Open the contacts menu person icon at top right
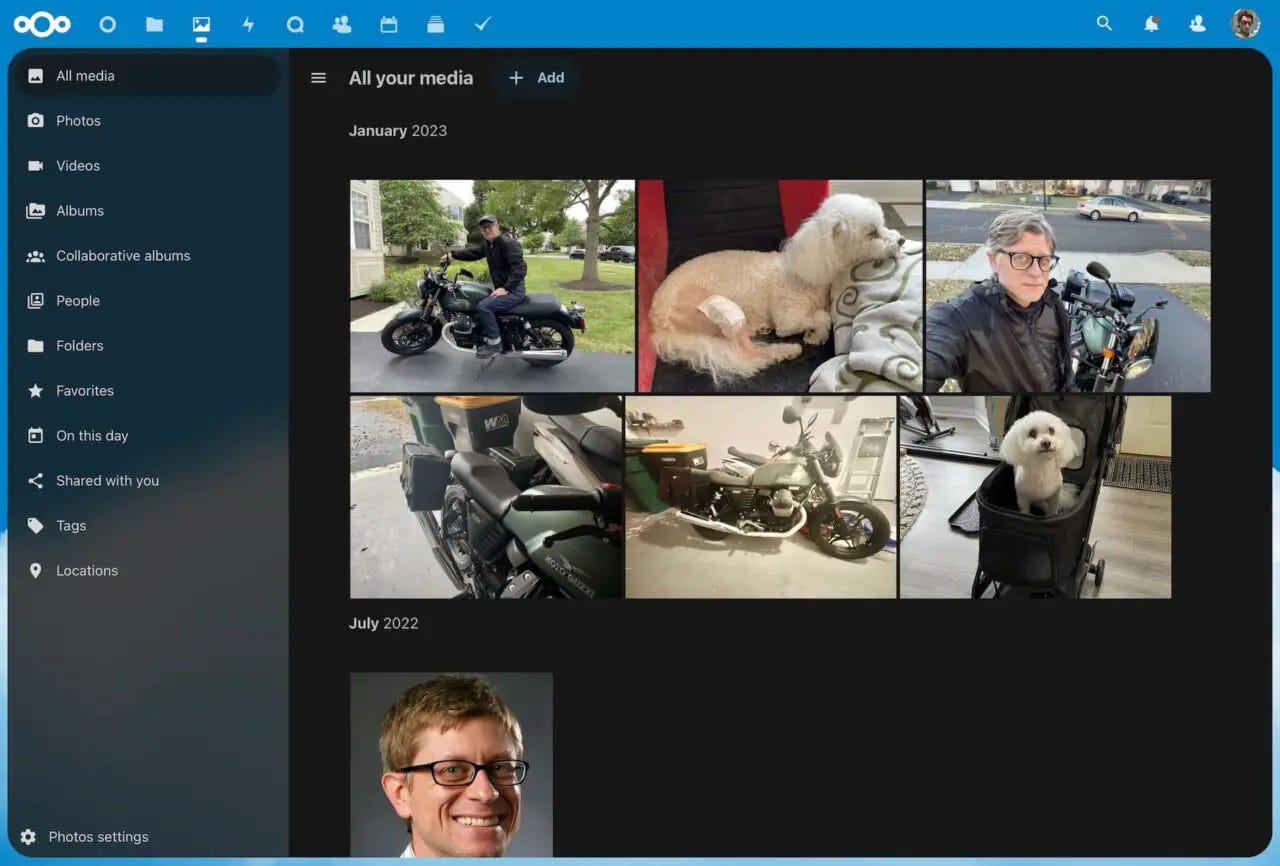The width and height of the screenshot is (1280, 866). tap(1197, 23)
